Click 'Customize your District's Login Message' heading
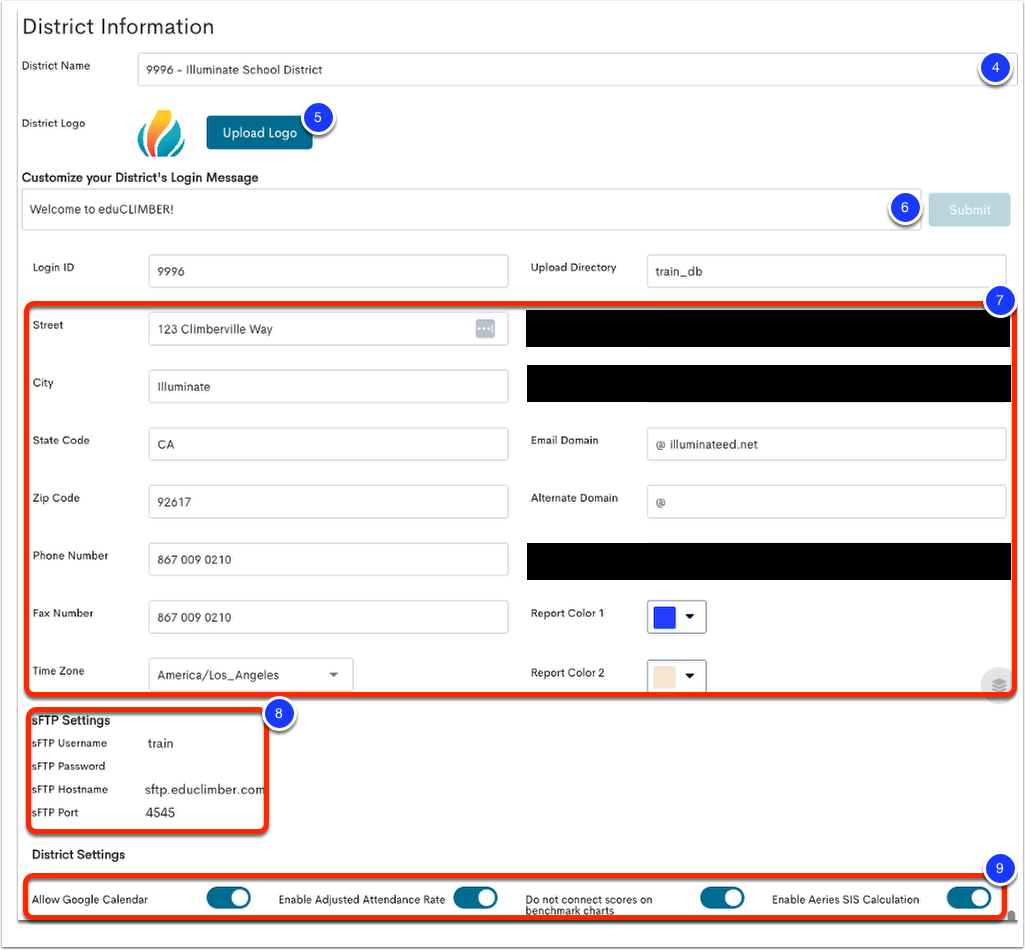The image size is (1025, 950). tap(140, 177)
